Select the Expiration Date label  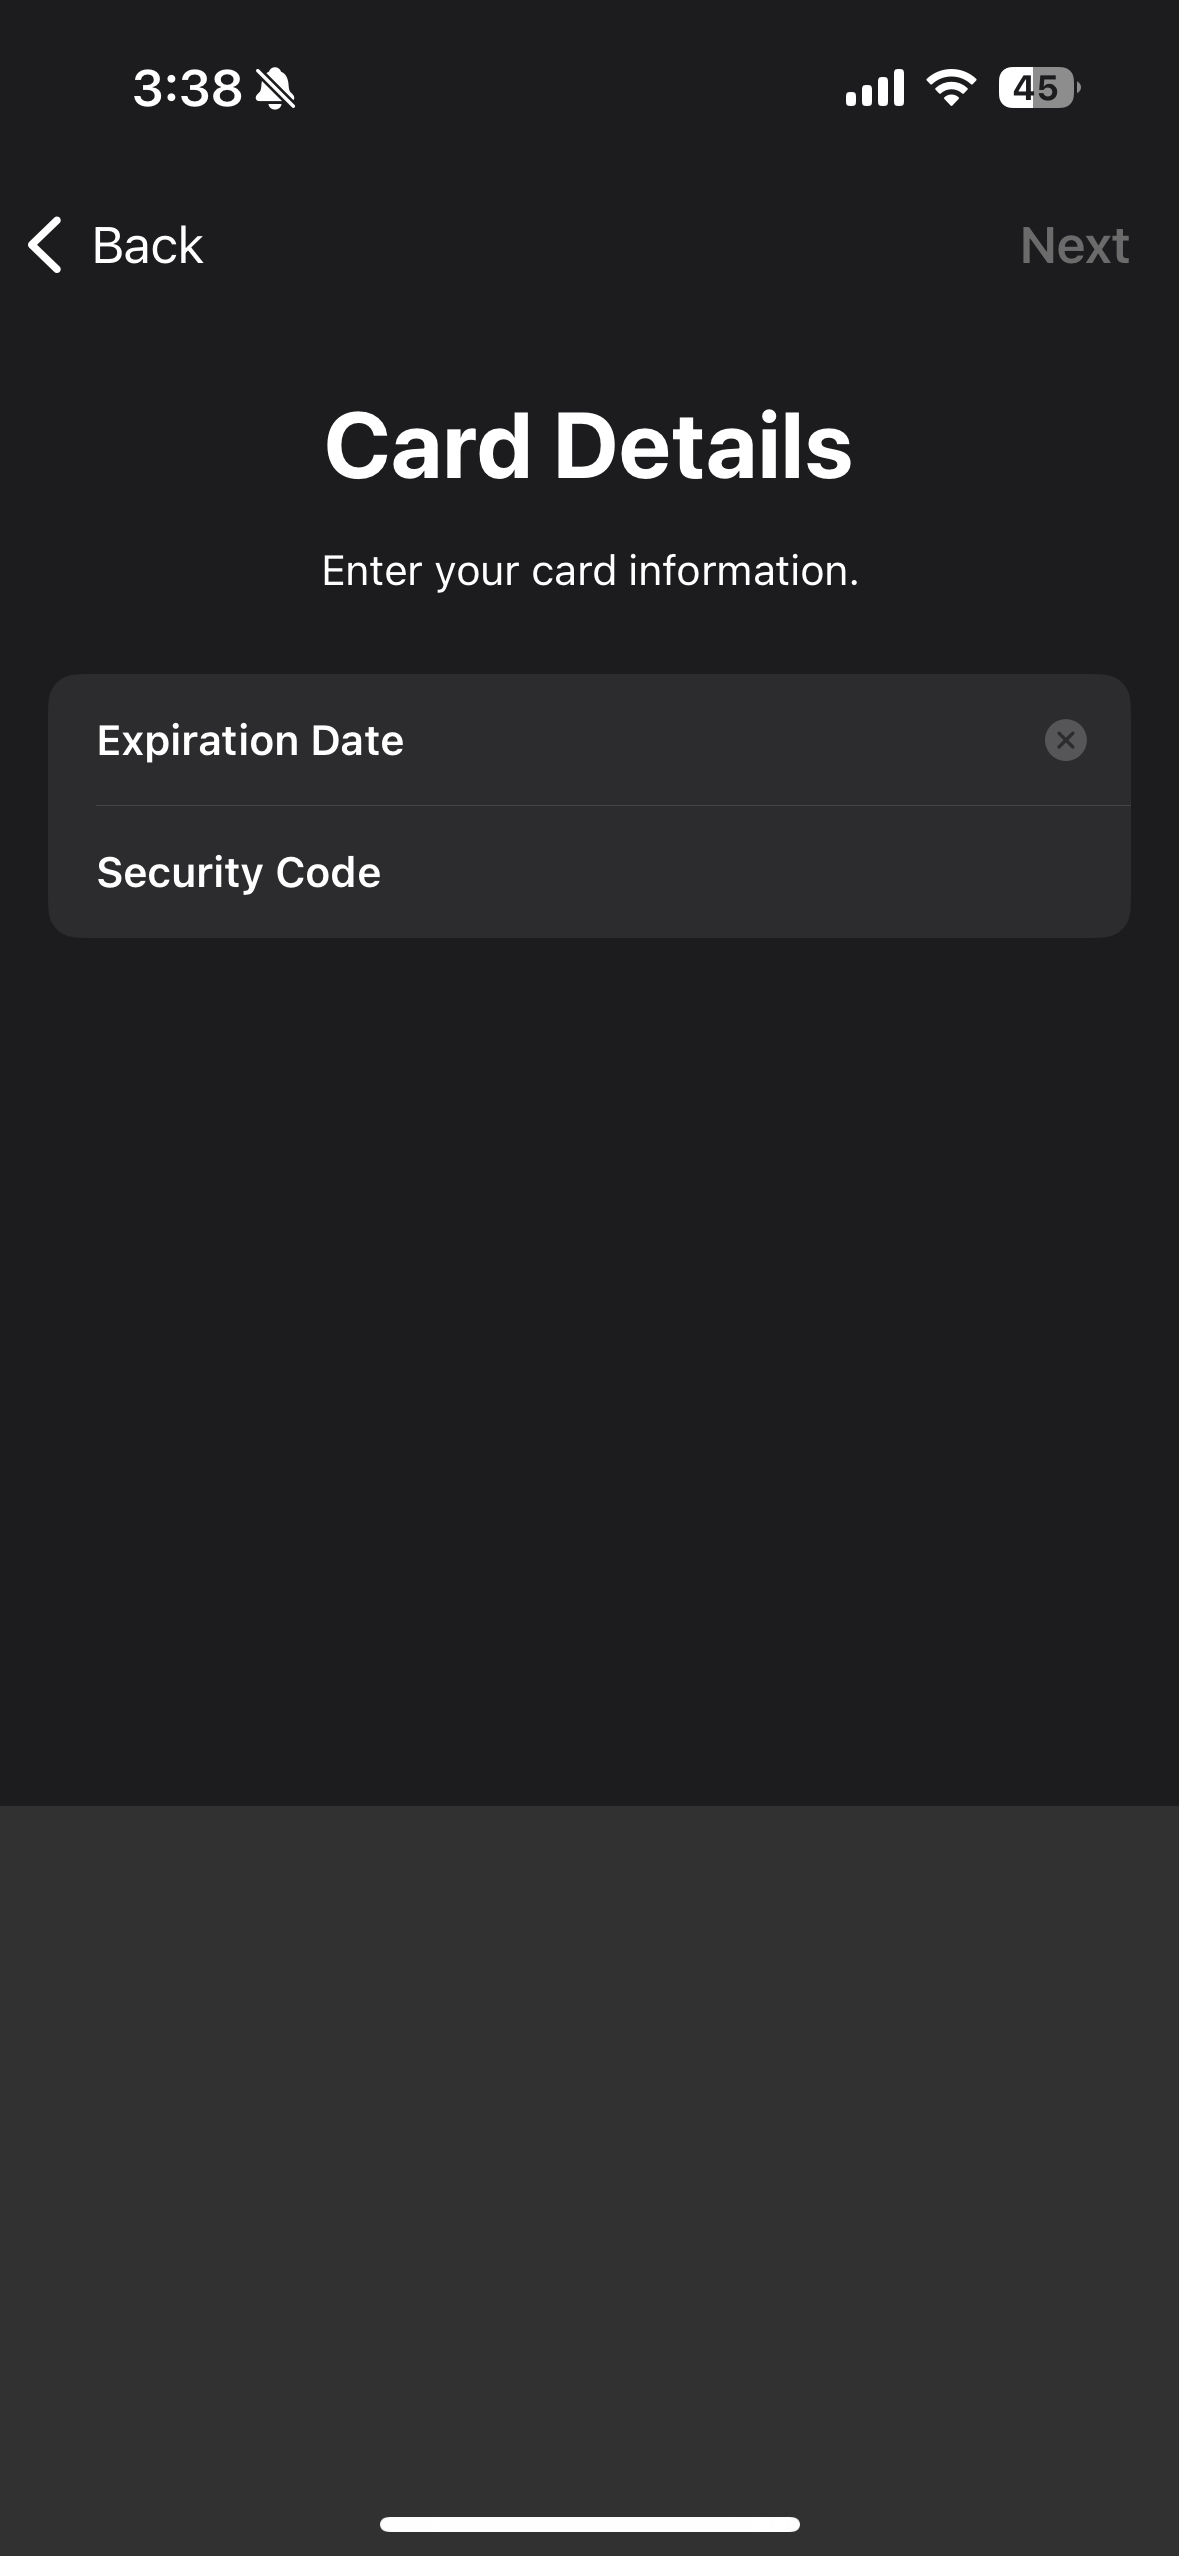250,741
